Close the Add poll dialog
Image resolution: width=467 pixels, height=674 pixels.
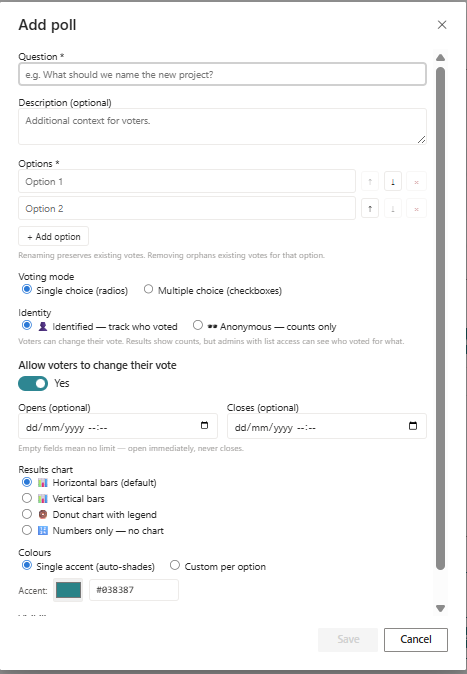pos(442,25)
